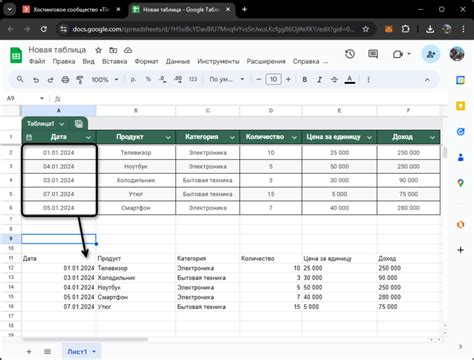Click the Share button
This screenshot has height=360, width=474.
coord(431,54)
